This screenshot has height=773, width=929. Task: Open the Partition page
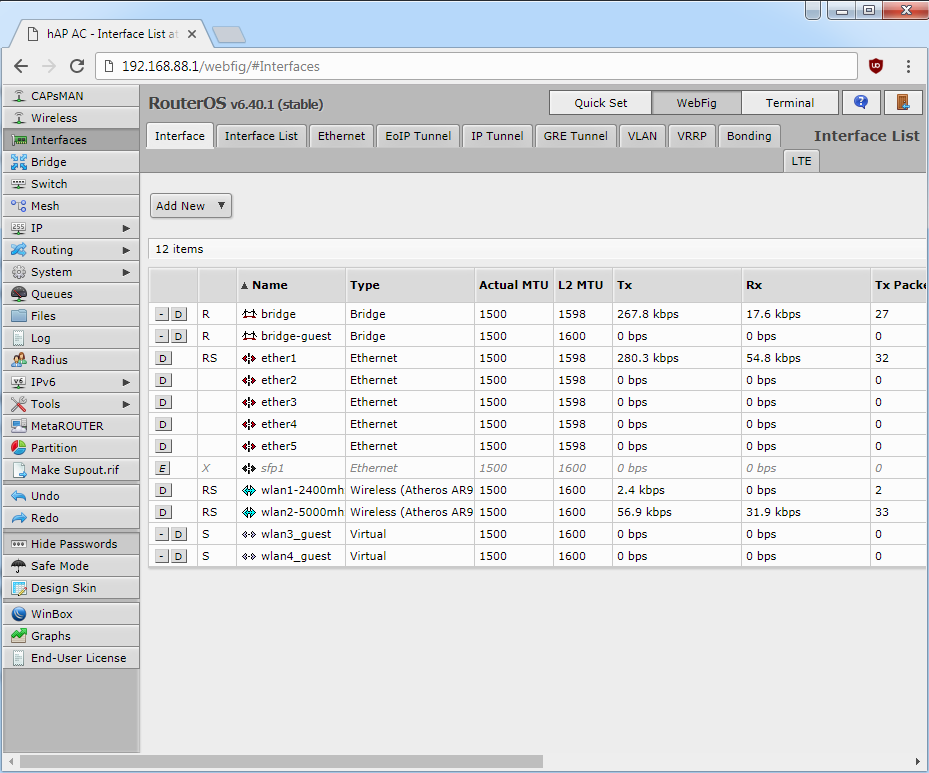pyautogui.click(x=71, y=448)
